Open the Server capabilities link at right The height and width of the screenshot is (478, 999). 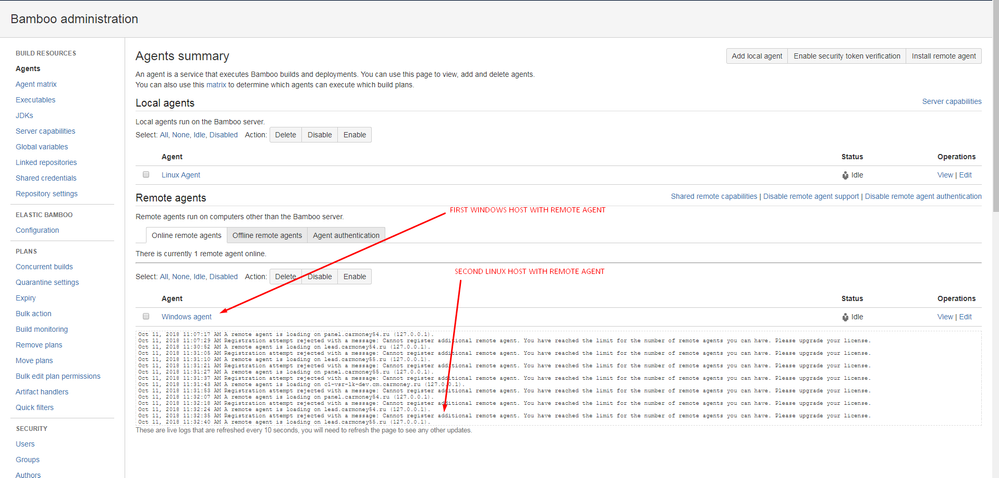tap(952, 101)
